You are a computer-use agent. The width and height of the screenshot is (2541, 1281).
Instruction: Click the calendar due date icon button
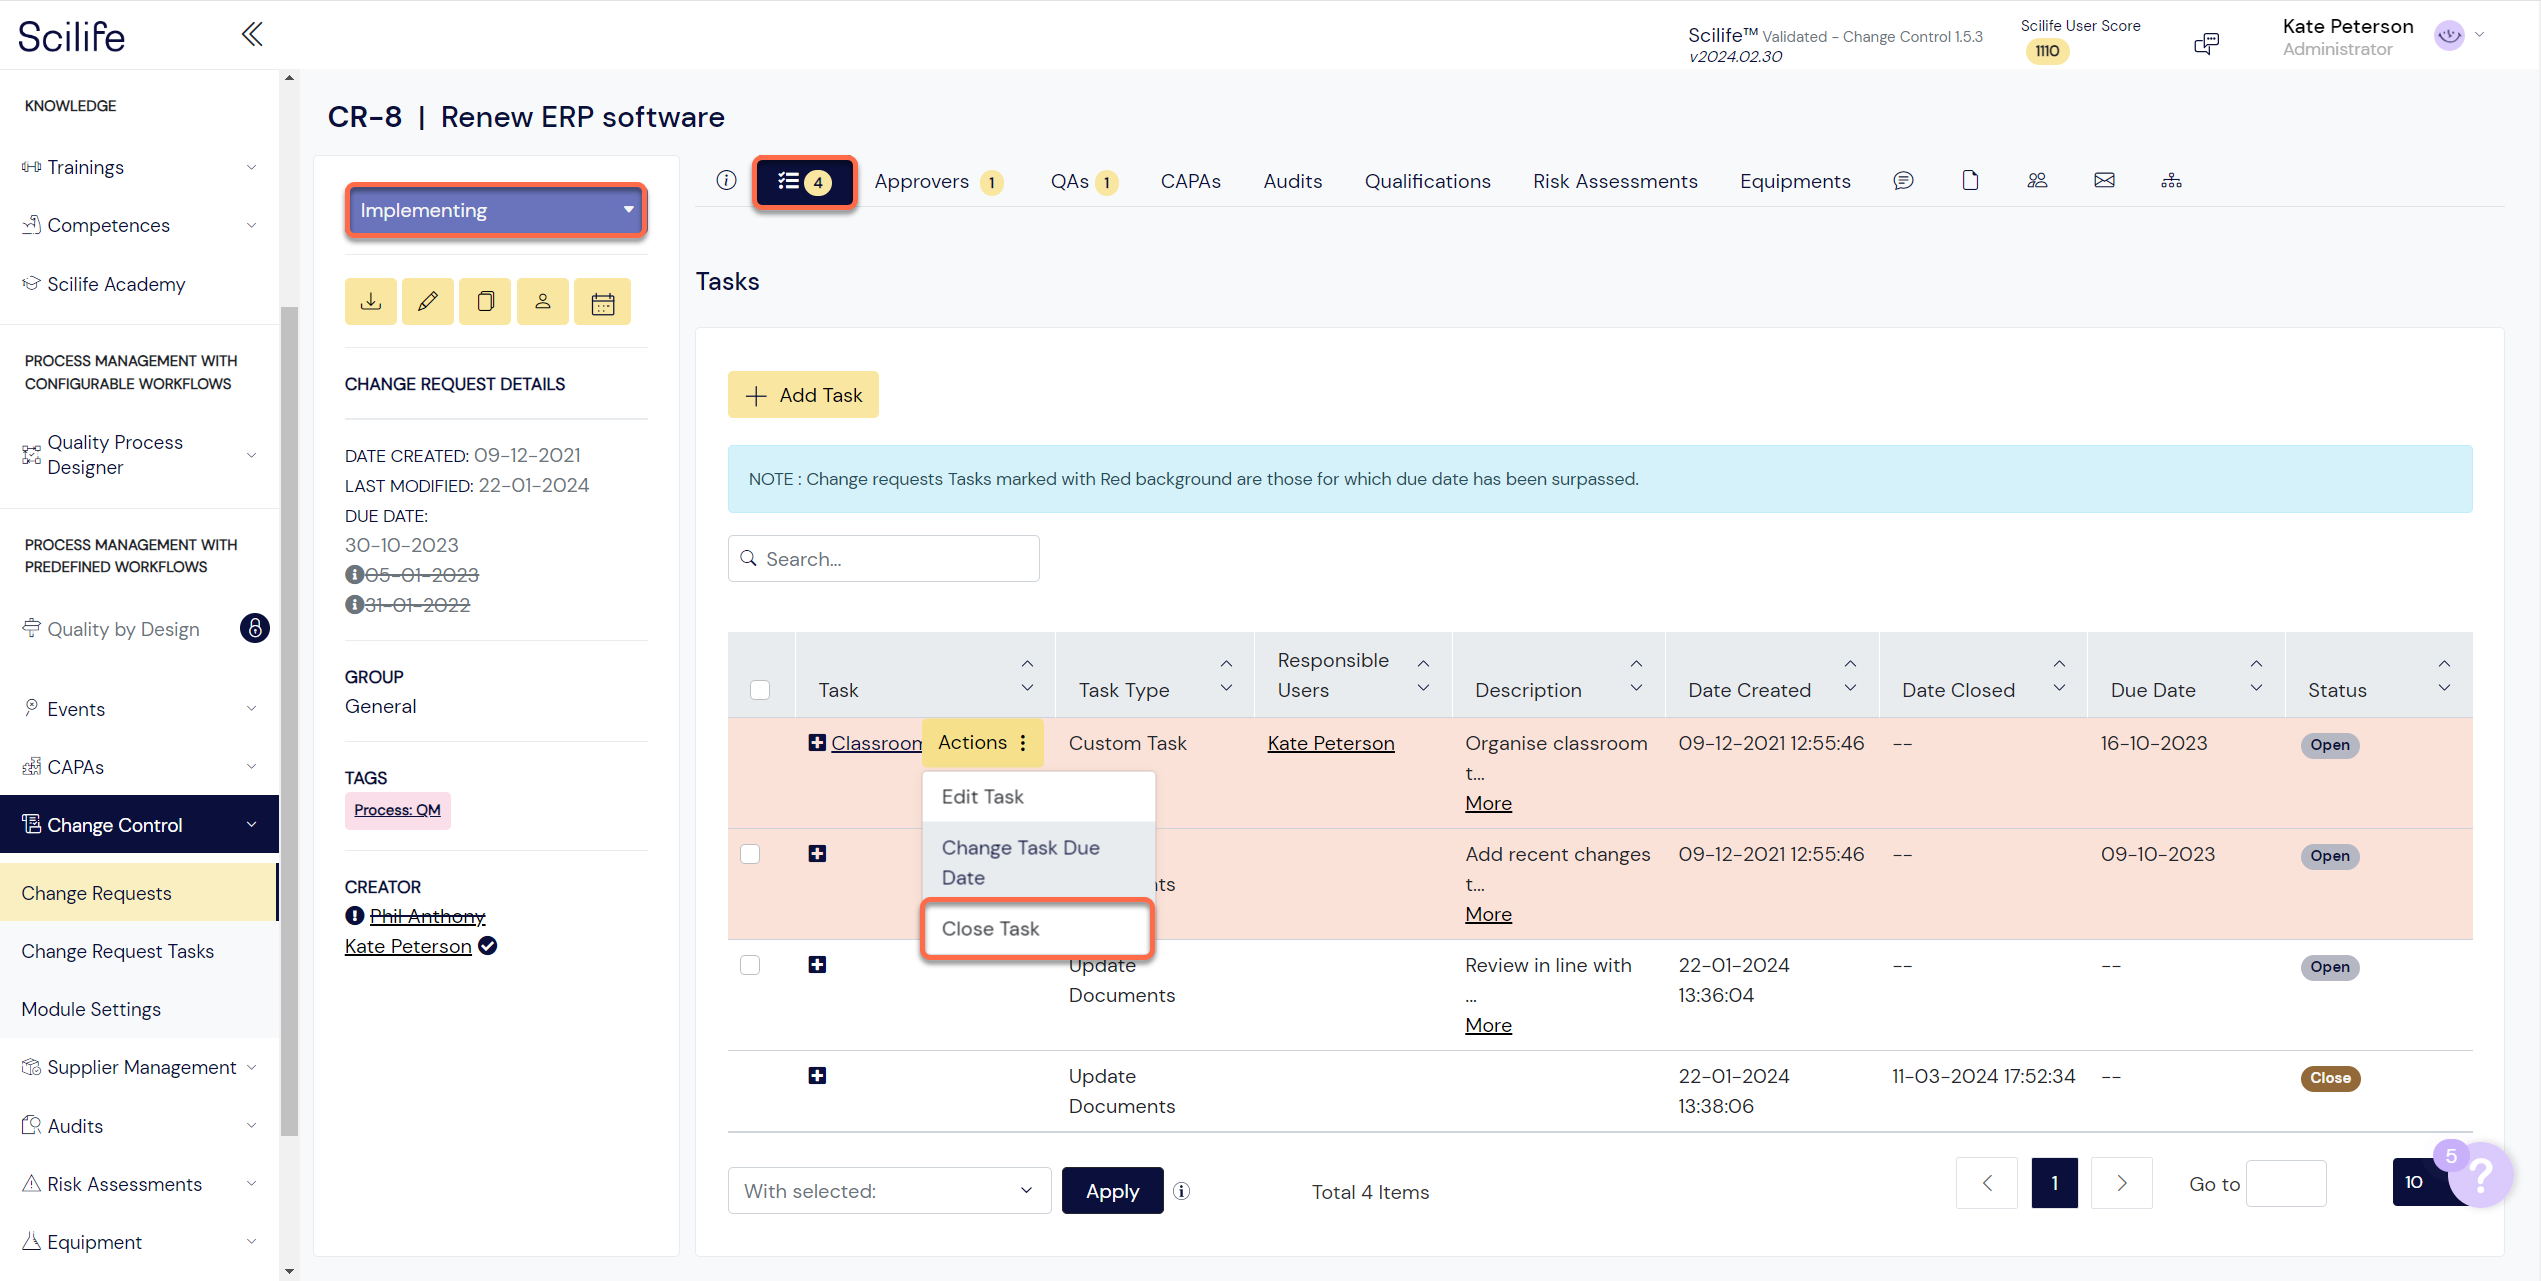603,301
